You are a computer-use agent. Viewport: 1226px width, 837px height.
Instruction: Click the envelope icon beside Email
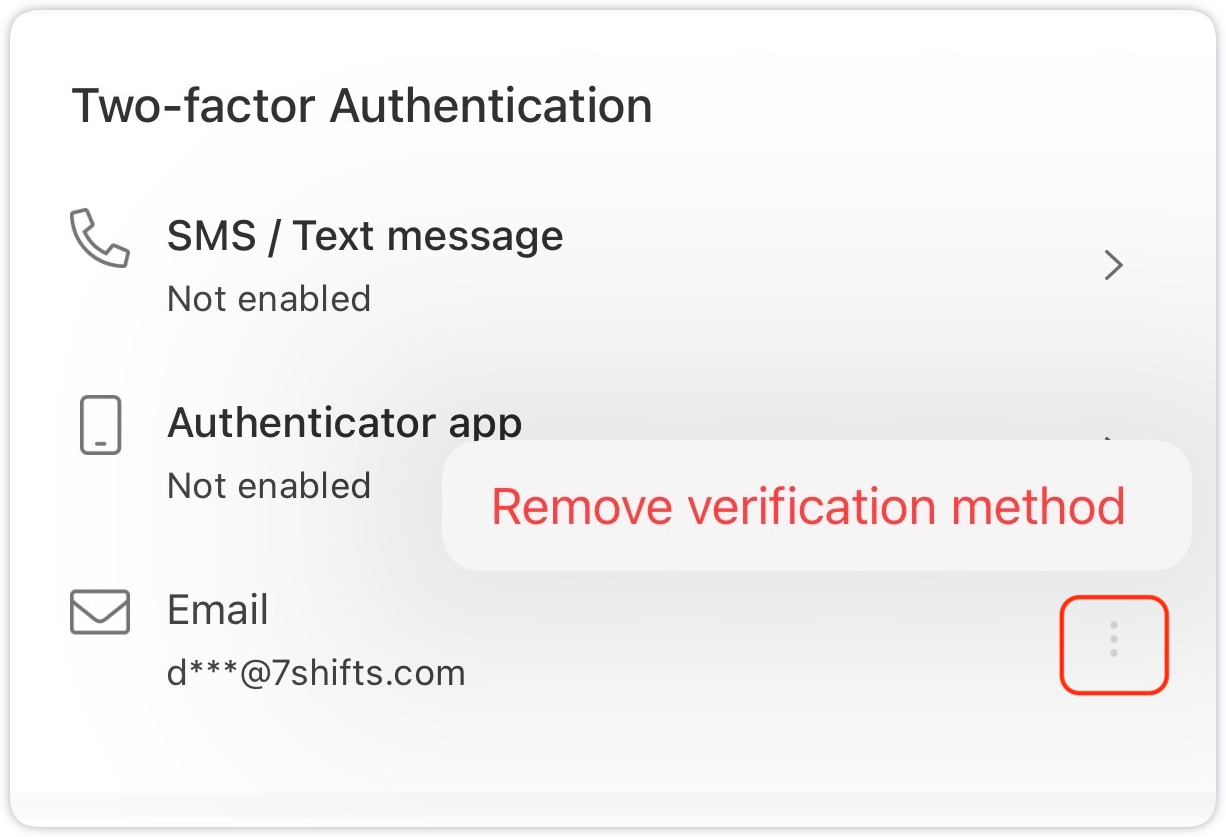pyautogui.click(x=100, y=612)
